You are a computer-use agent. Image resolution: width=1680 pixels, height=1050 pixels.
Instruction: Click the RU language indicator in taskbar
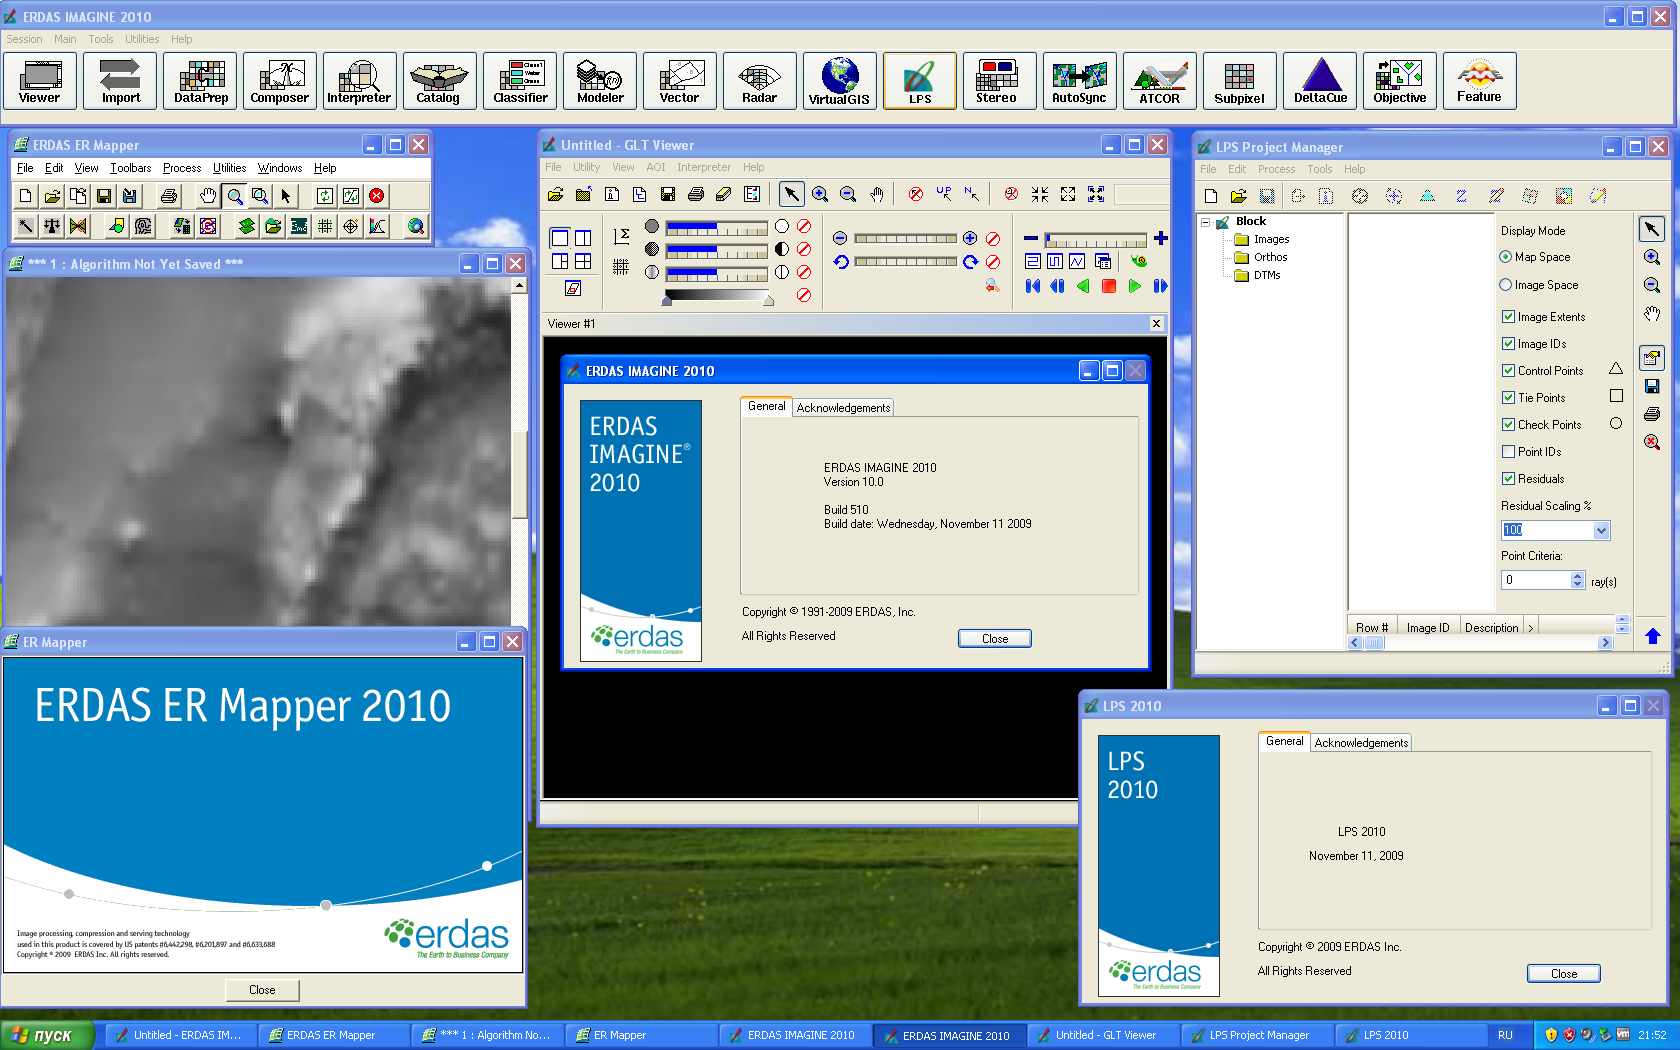tap(1505, 1035)
